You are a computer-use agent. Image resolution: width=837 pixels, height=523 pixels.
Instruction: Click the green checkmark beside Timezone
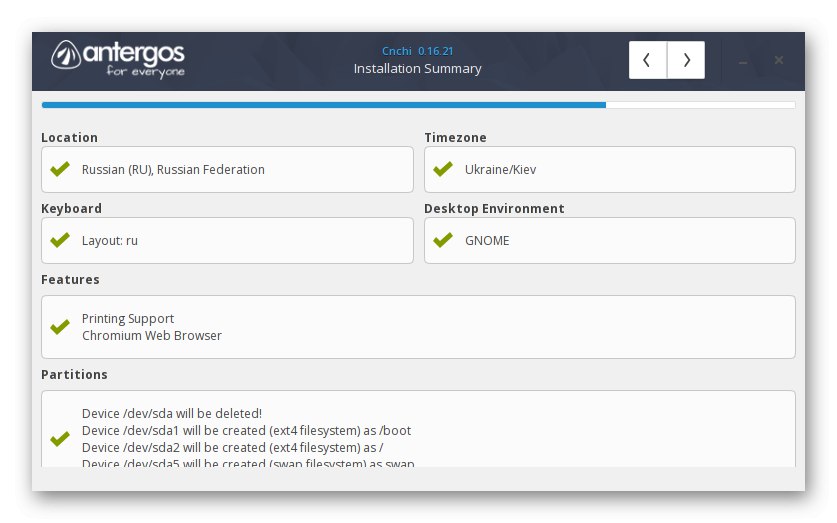[x=443, y=169]
